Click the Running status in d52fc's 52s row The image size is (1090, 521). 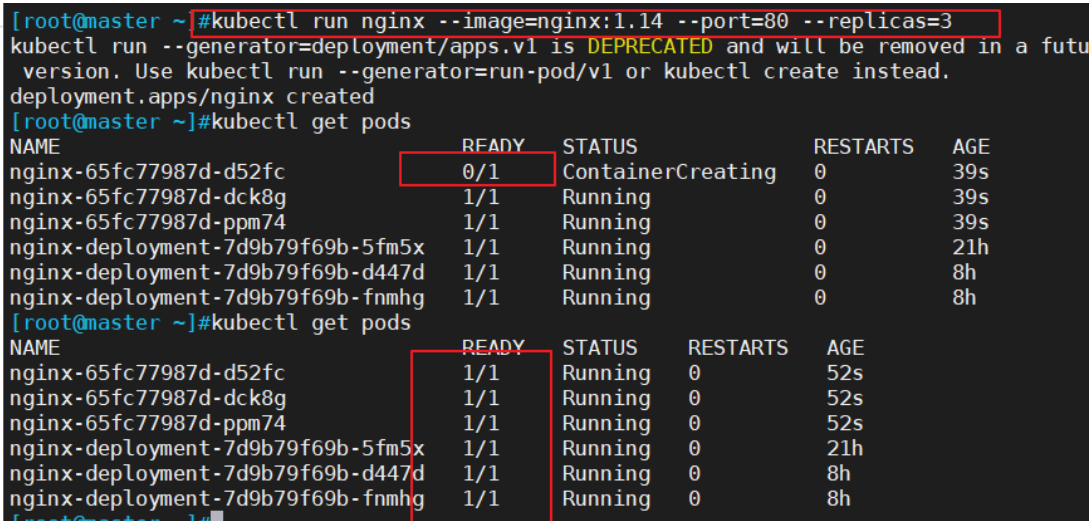[x=606, y=373]
